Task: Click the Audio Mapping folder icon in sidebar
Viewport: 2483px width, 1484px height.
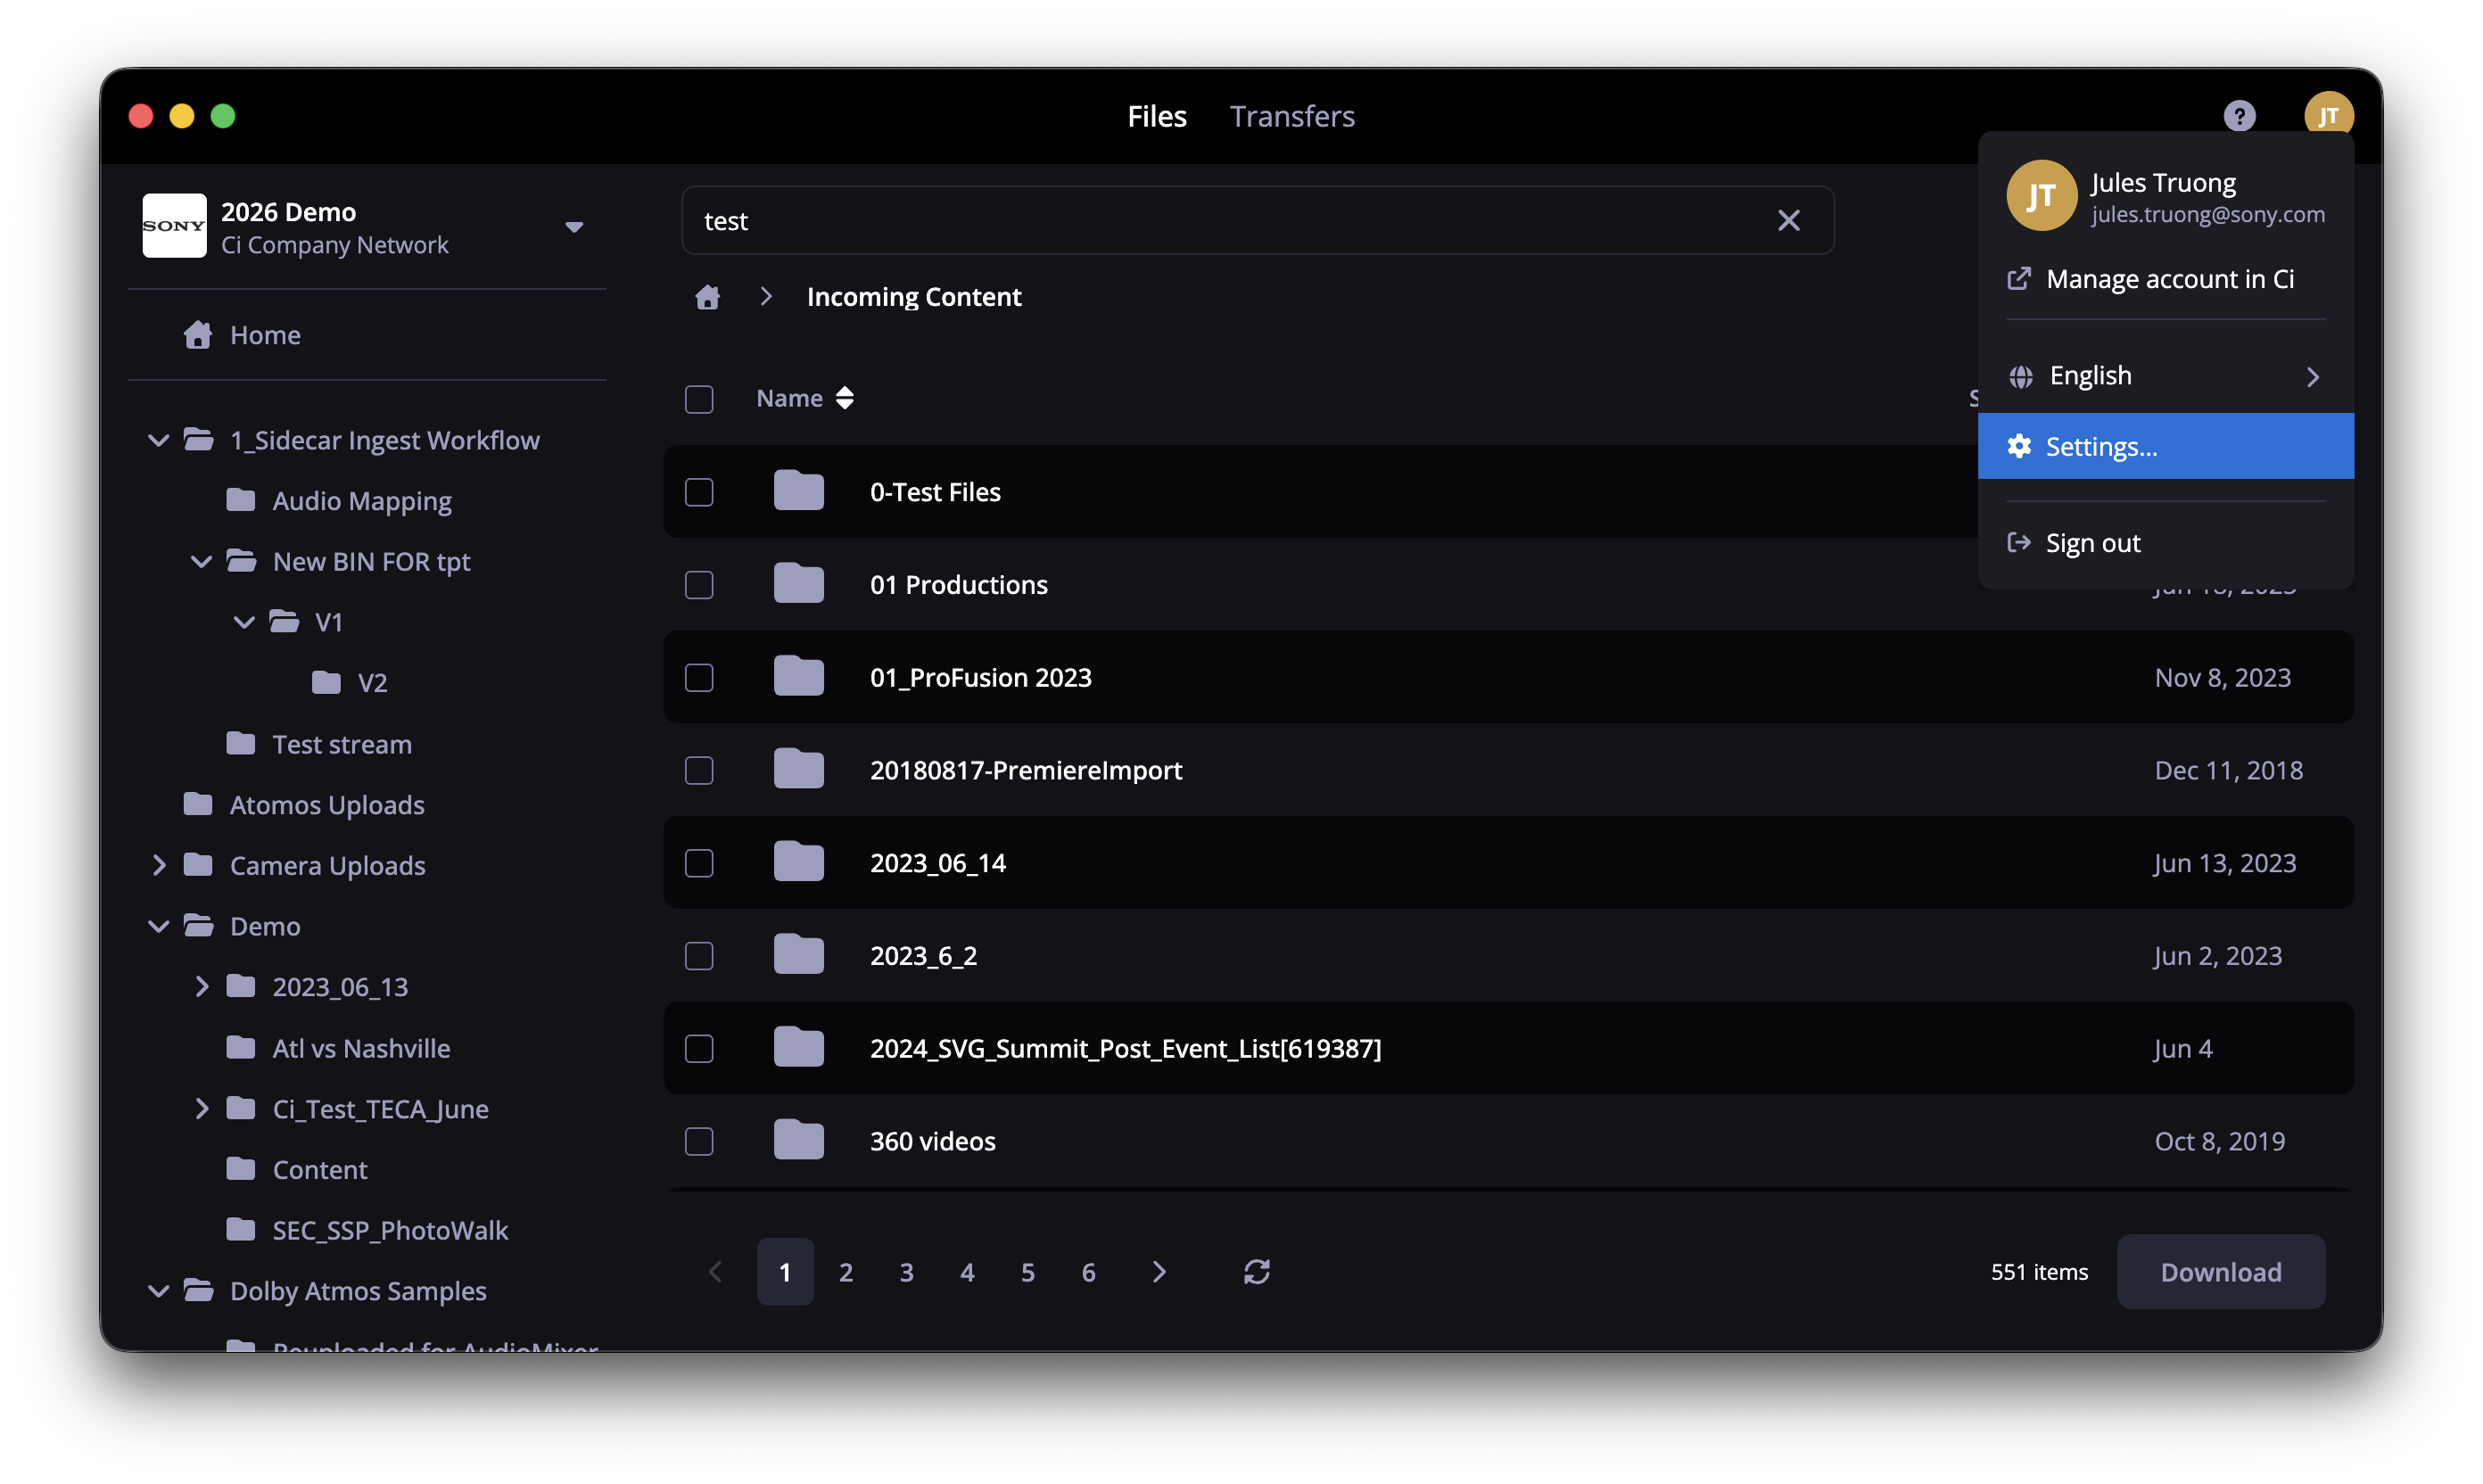Action: [x=240, y=500]
